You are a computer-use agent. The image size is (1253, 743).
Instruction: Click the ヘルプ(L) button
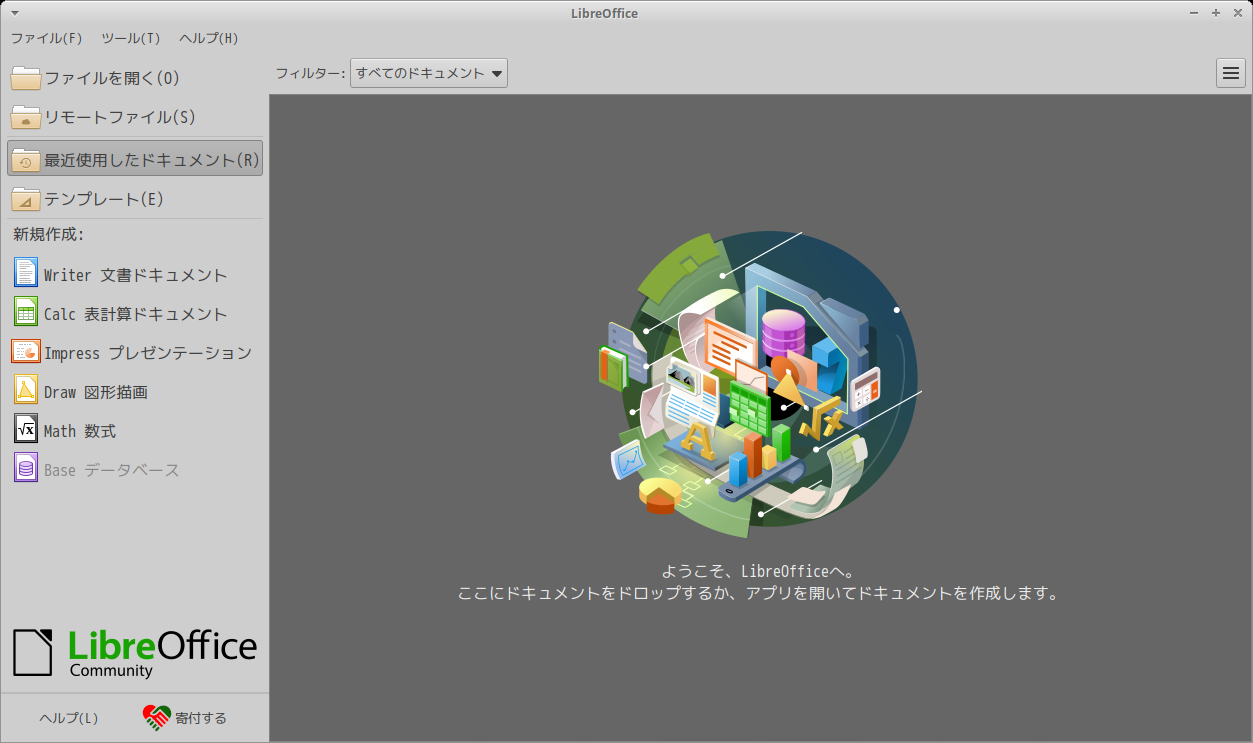(x=69, y=718)
